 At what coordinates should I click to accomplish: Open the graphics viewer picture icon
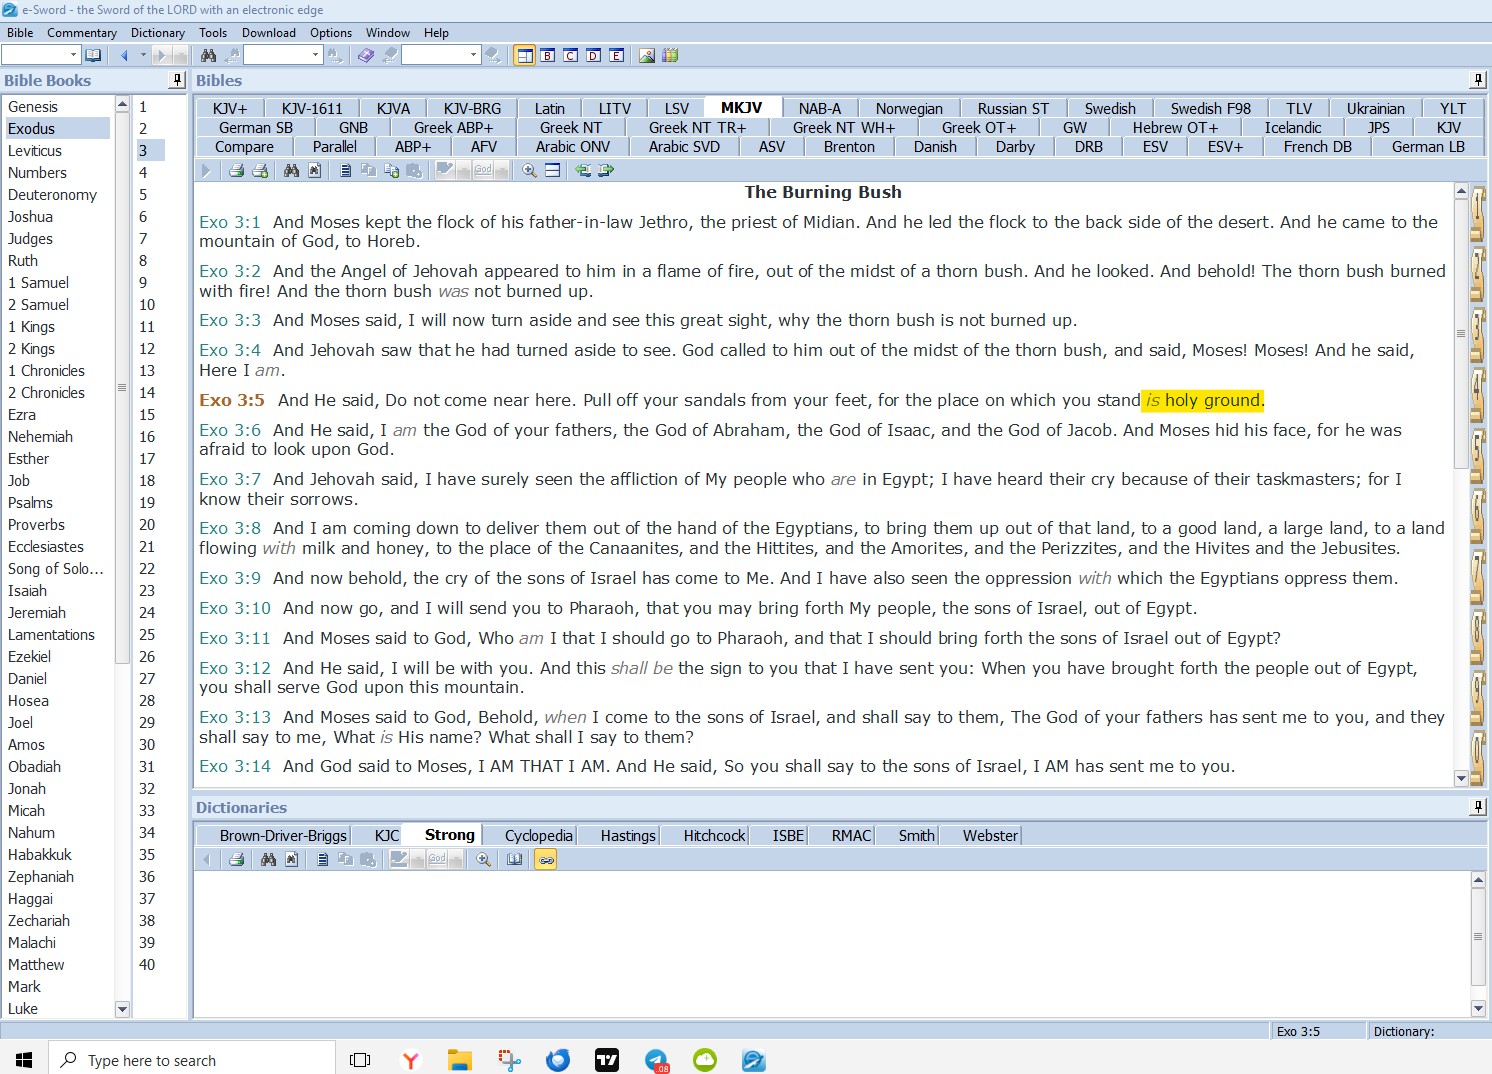click(x=647, y=55)
